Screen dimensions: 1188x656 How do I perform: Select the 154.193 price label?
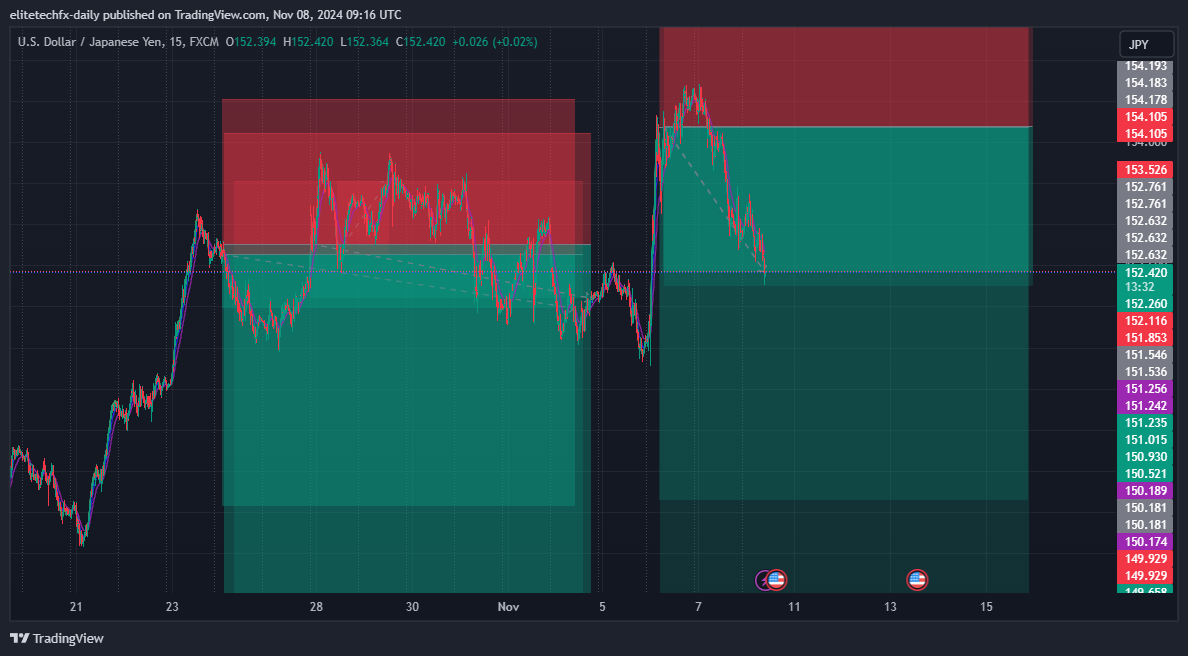pyautogui.click(x=1145, y=66)
